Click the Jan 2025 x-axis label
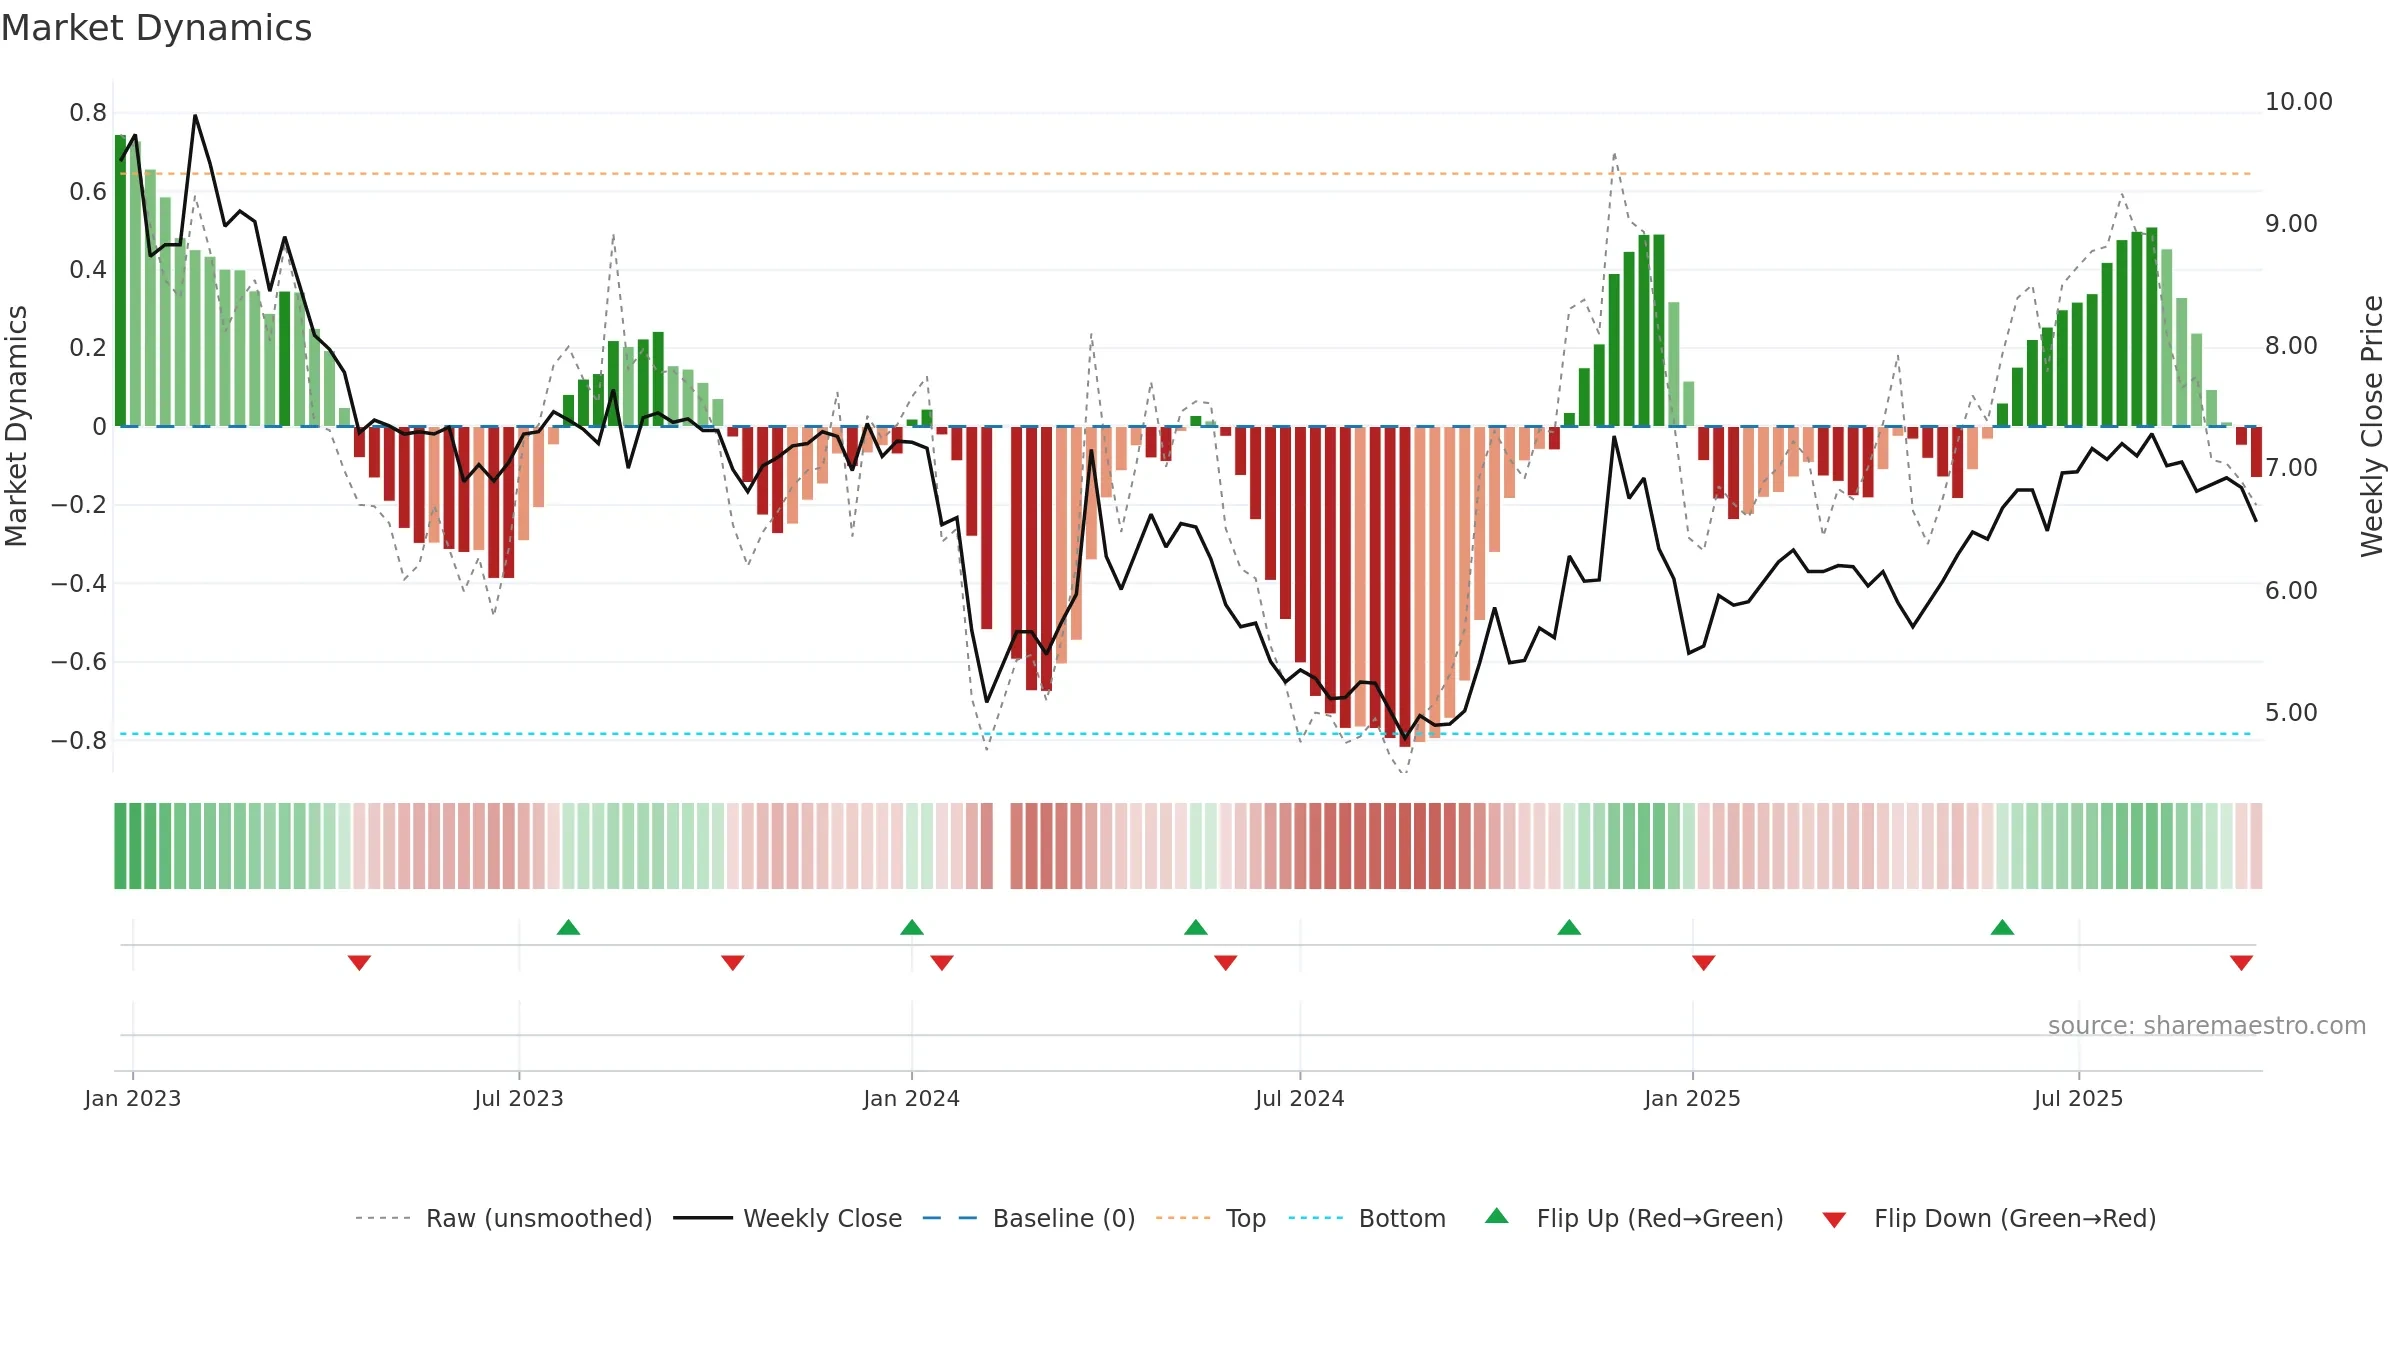The width and height of the screenshot is (2400, 1350). click(1693, 1098)
